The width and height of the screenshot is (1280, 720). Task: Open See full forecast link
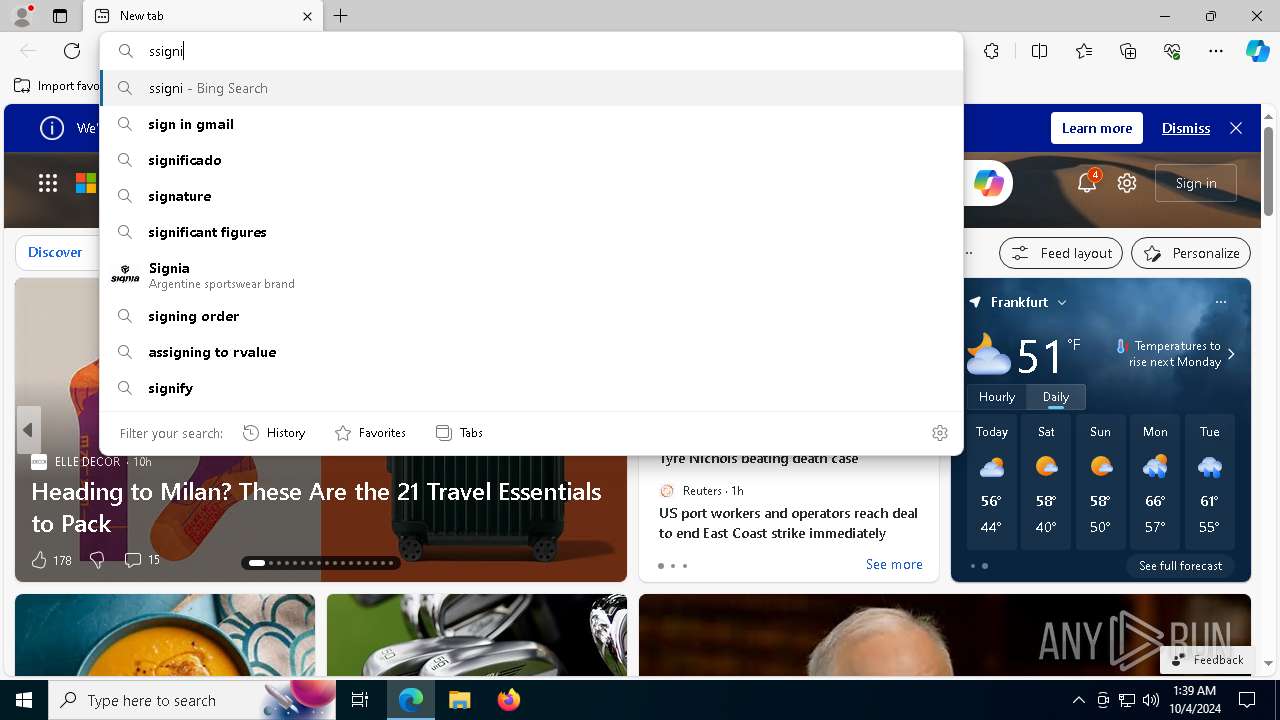click(x=1180, y=566)
